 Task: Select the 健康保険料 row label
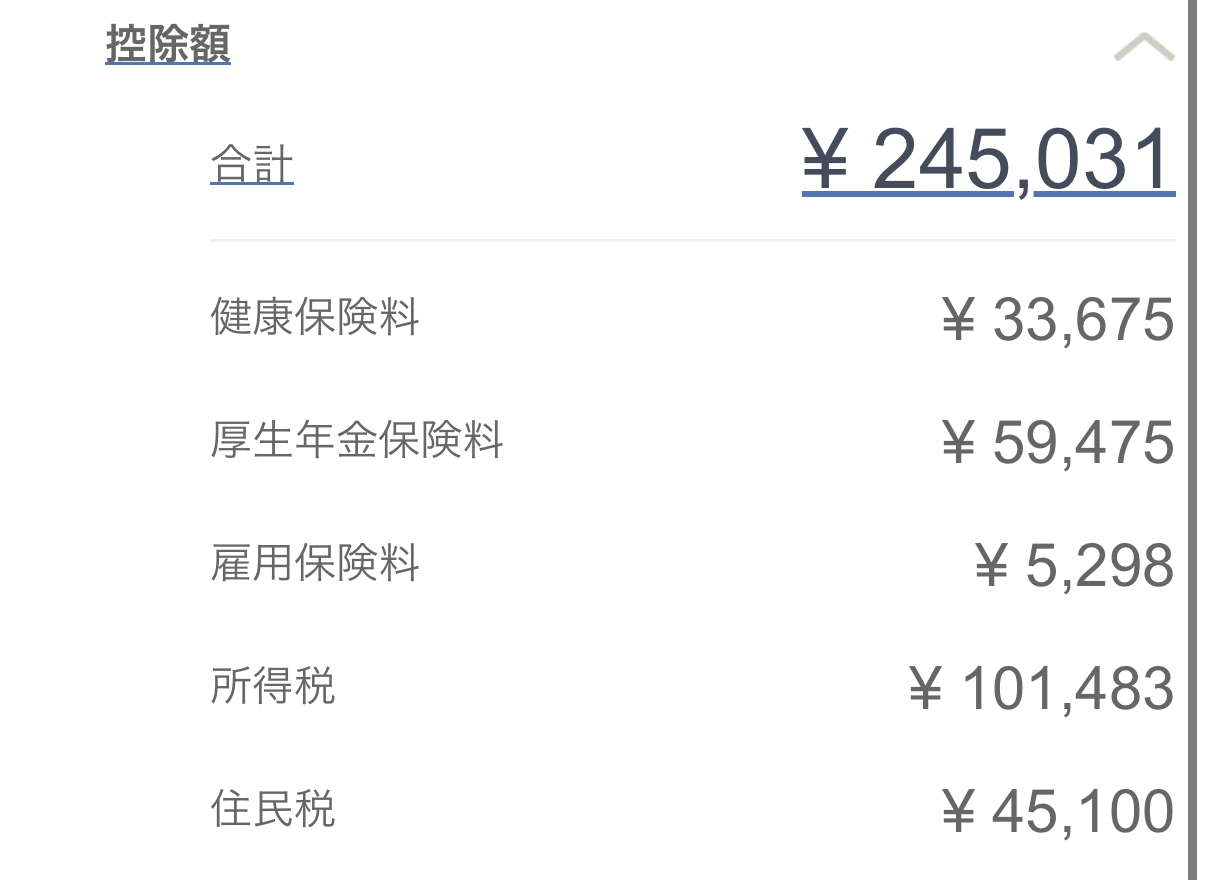(315, 317)
